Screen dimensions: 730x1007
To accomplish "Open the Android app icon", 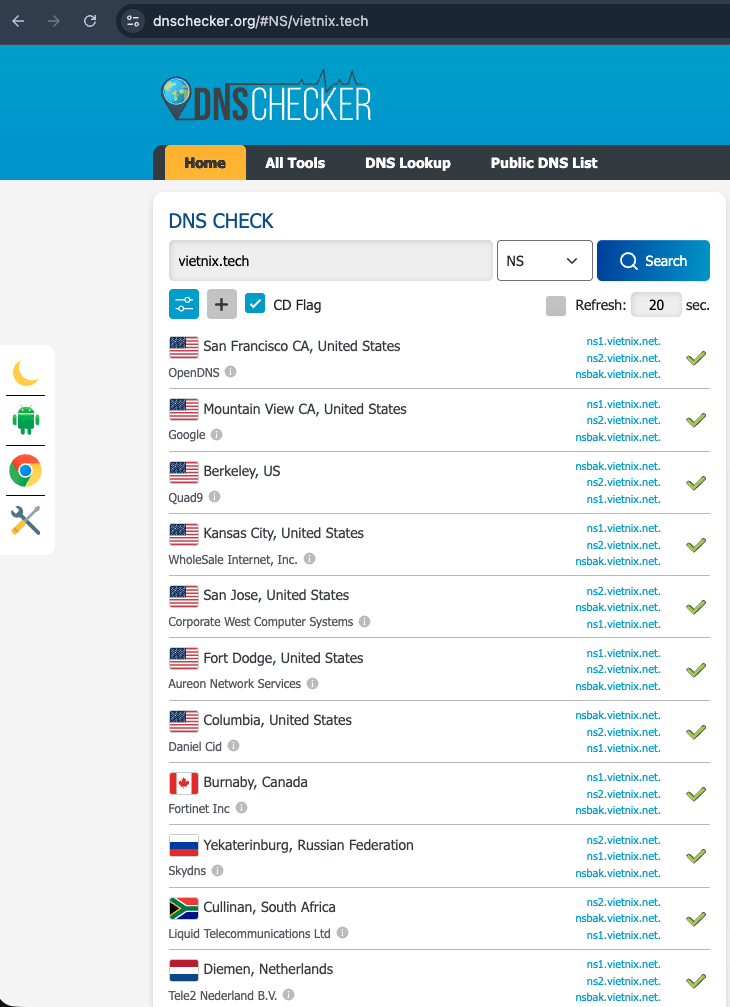I will (x=26, y=421).
